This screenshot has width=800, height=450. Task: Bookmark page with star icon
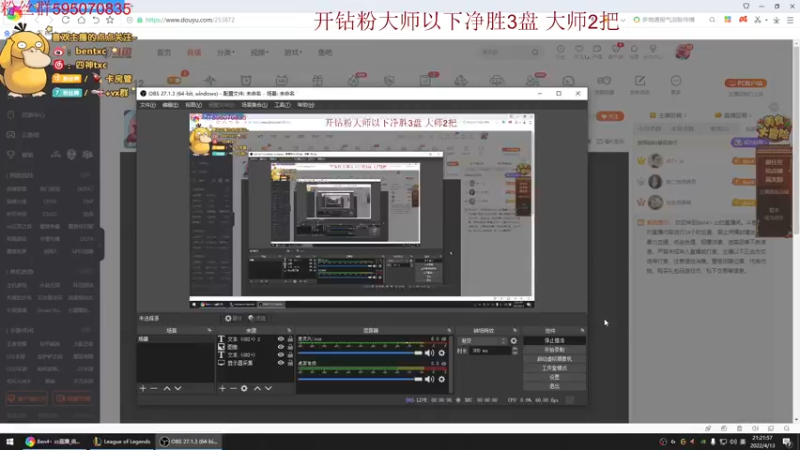pyautogui.click(x=110, y=20)
